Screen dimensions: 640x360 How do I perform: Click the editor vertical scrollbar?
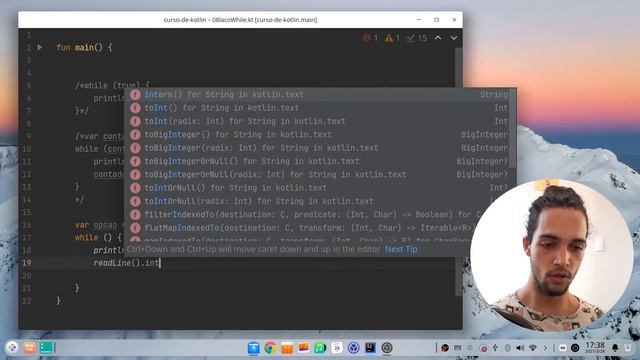458,171
